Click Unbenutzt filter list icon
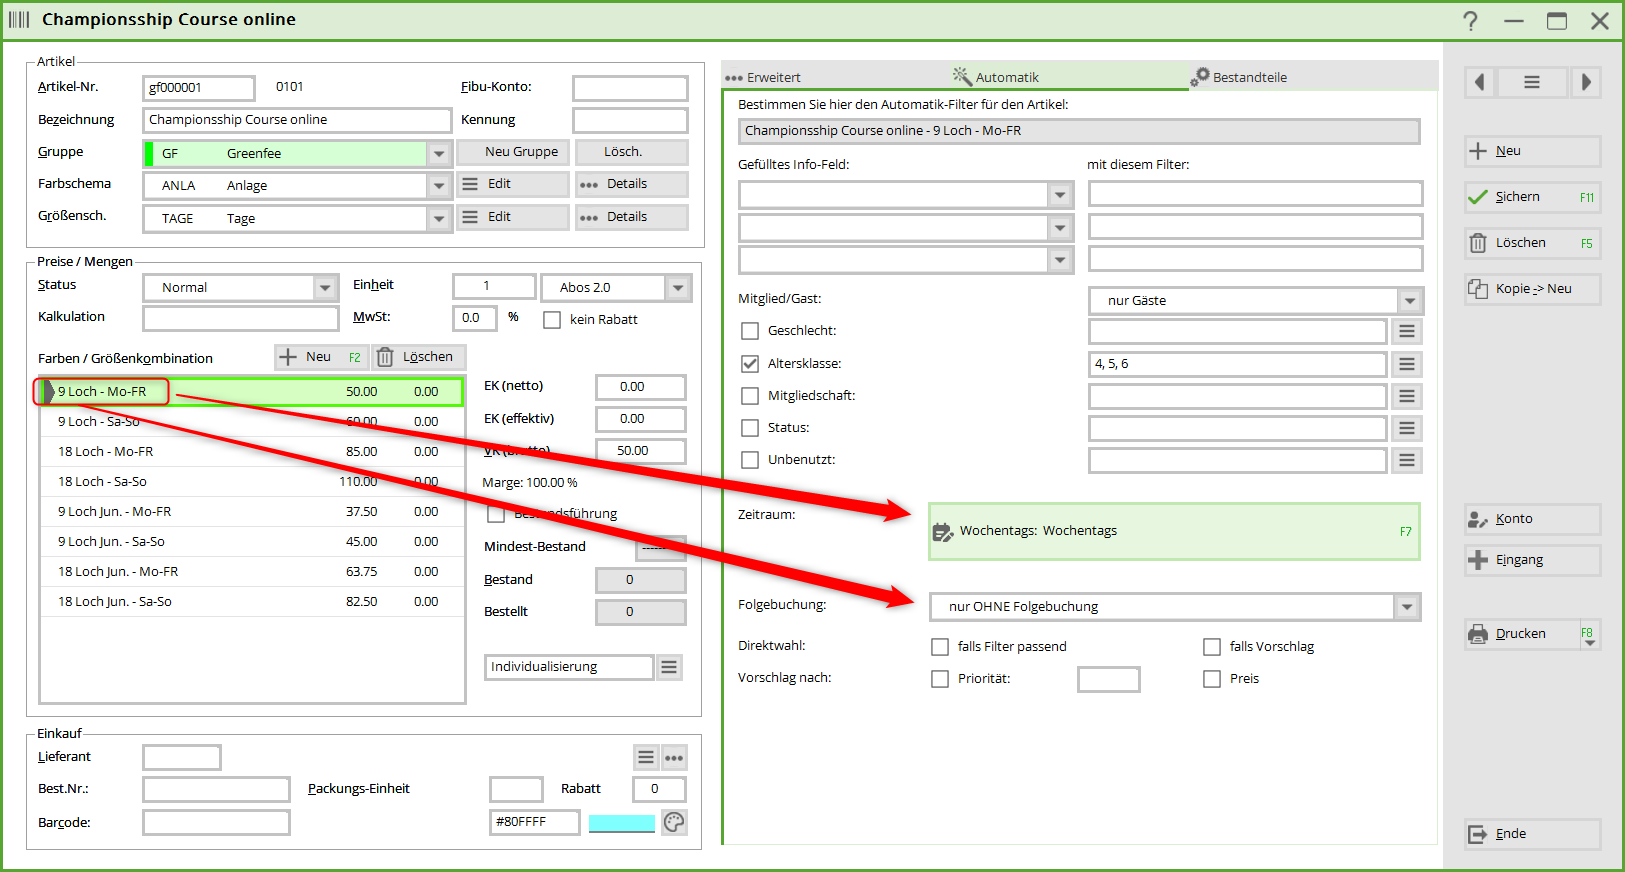This screenshot has width=1625, height=872. [x=1407, y=460]
